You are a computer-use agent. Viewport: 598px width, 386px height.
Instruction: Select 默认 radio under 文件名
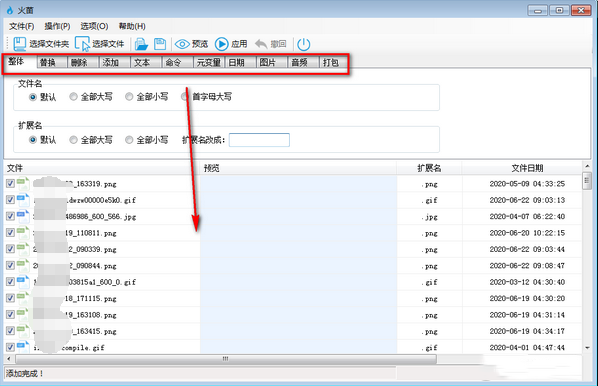click(x=33, y=97)
